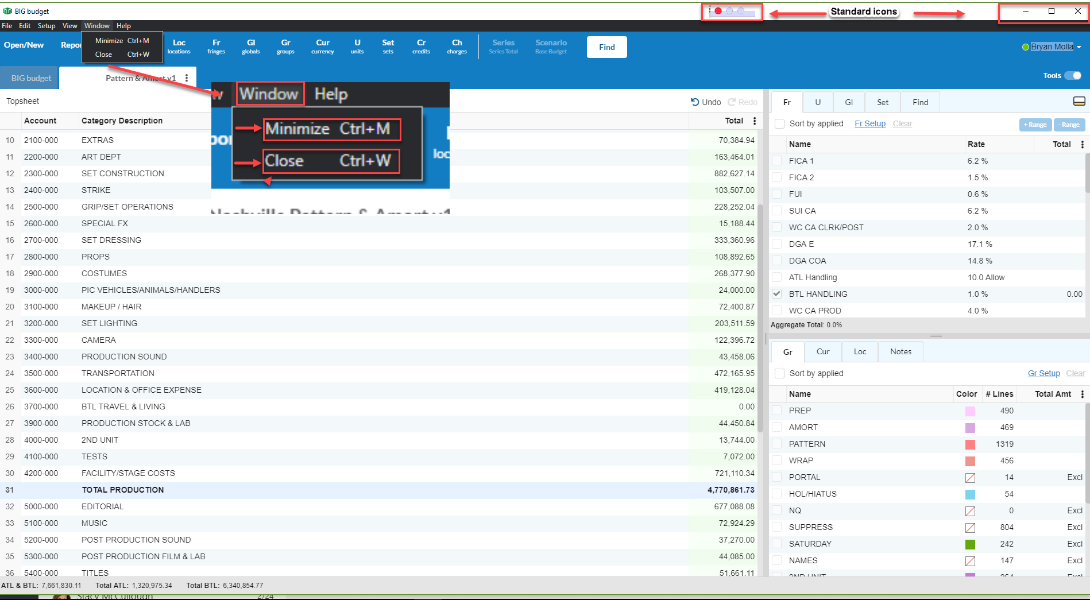Select the SET CONSTRUCTION account row
This screenshot has height=600, width=1090.
(x=380, y=173)
